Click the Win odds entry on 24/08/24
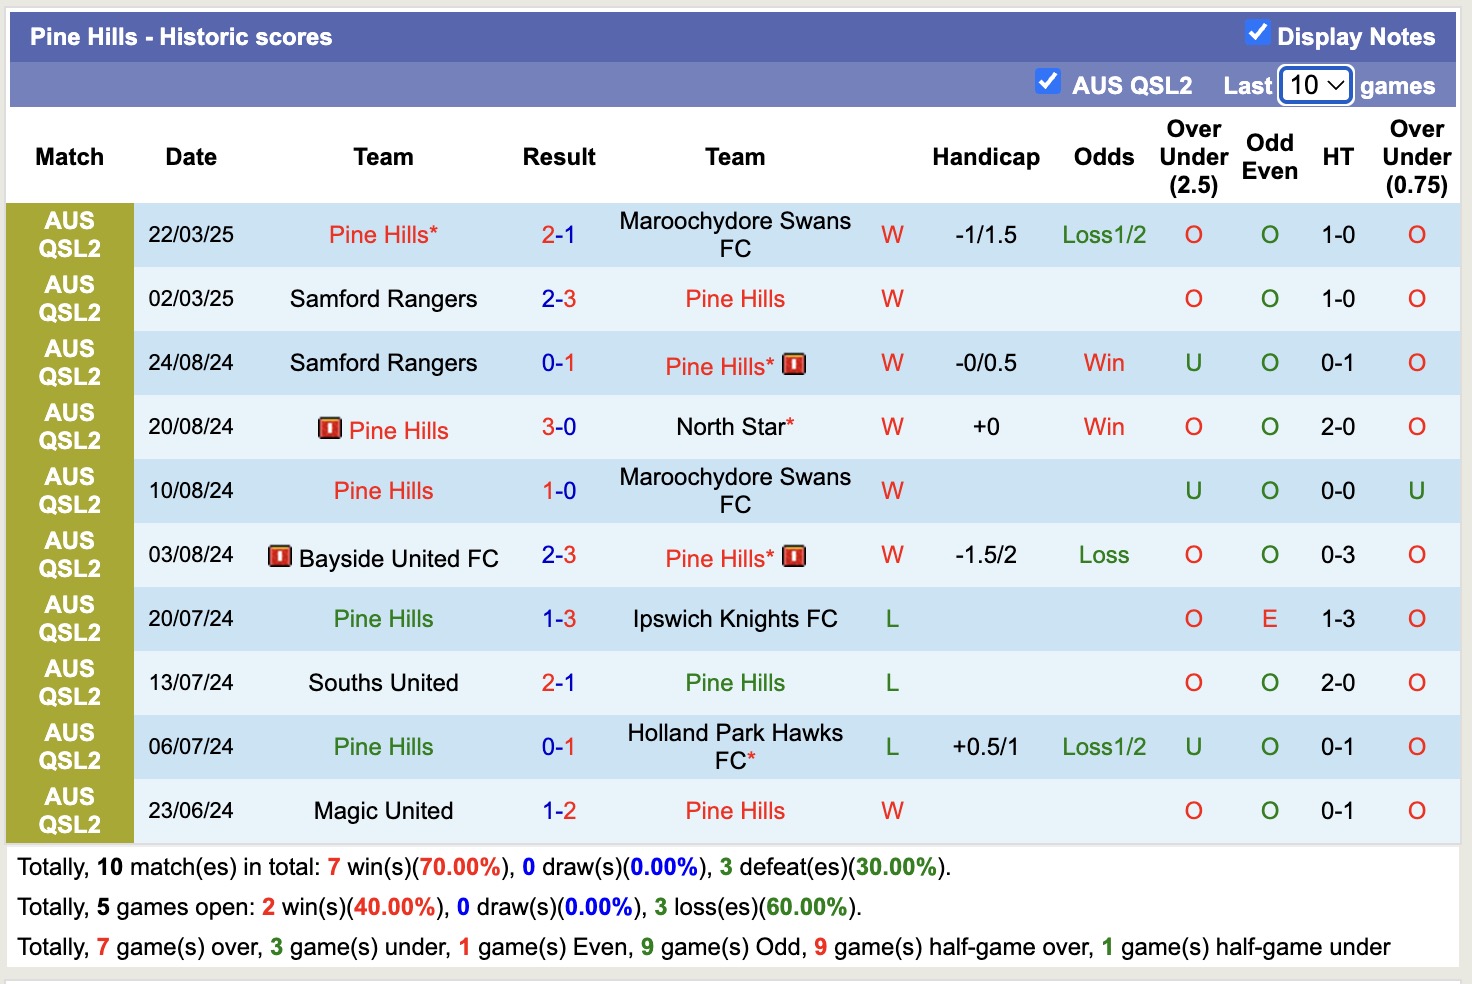Viewport: 1472px width, 984px height. [x=1103, y=363]
